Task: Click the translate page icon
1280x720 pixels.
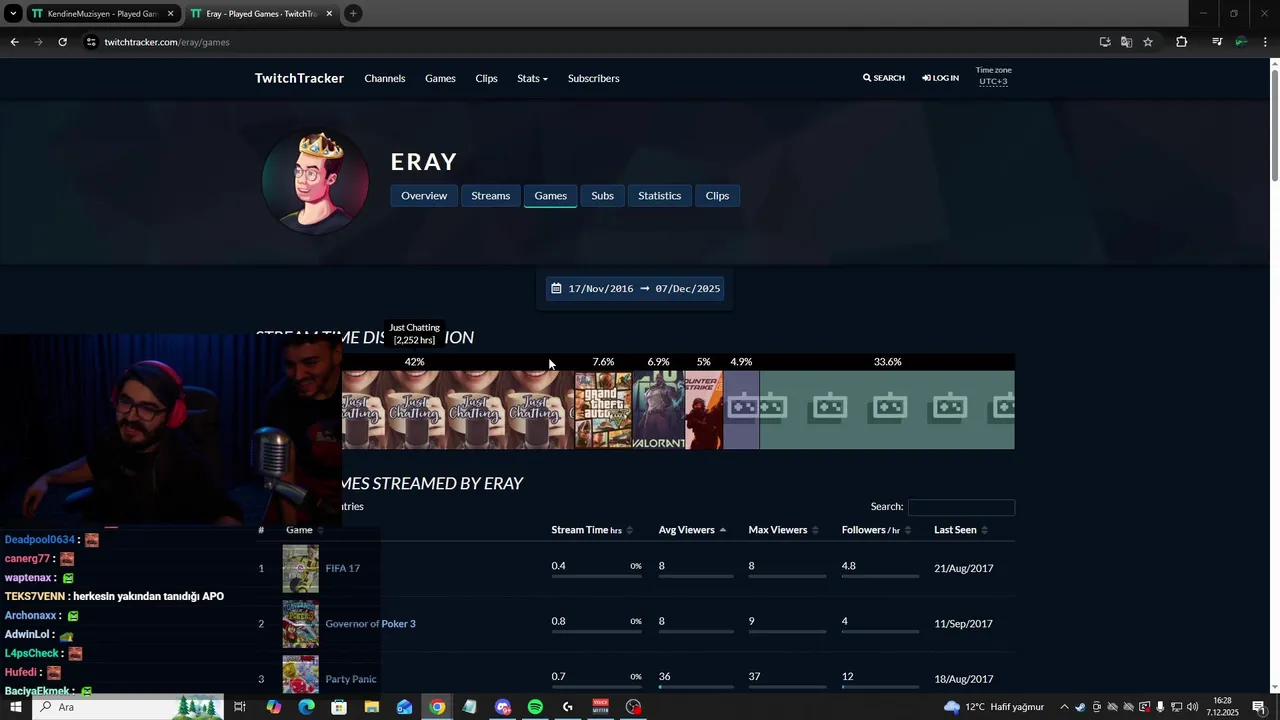Action: 1126,42
